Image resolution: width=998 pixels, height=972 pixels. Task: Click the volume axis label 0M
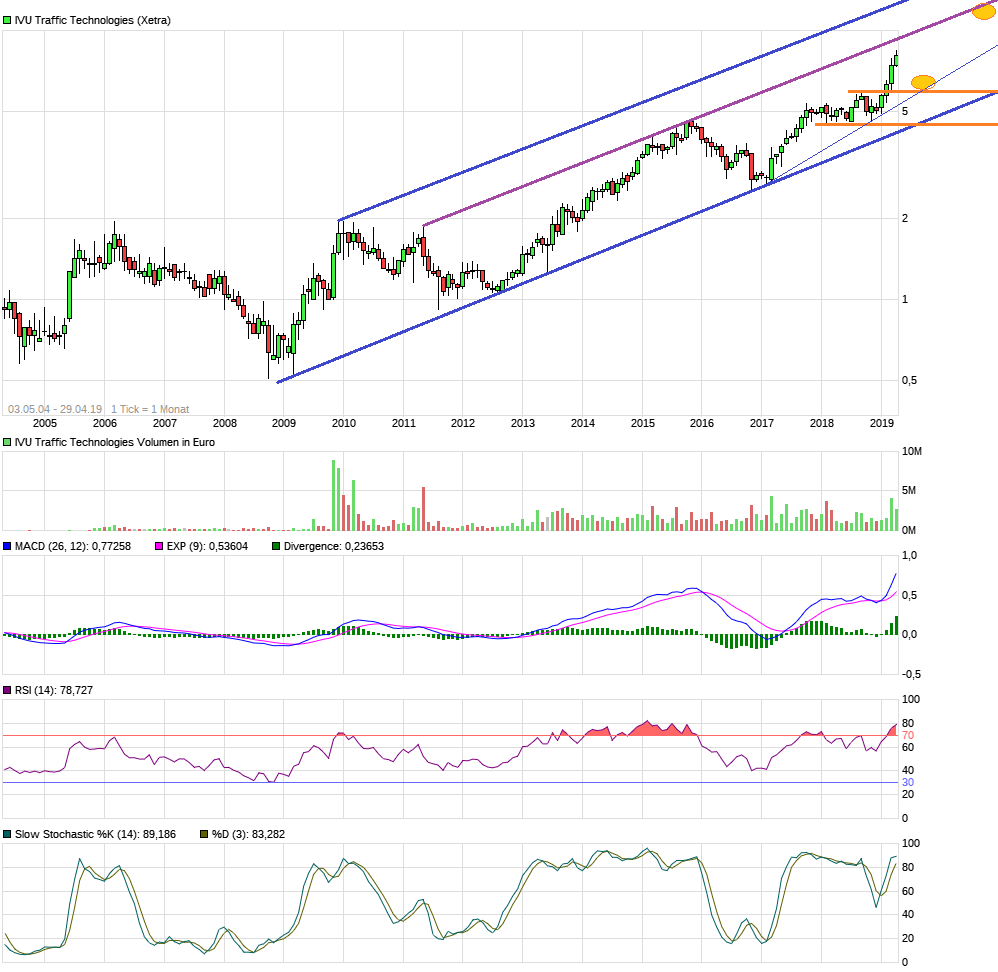click(x=909, y=530)
